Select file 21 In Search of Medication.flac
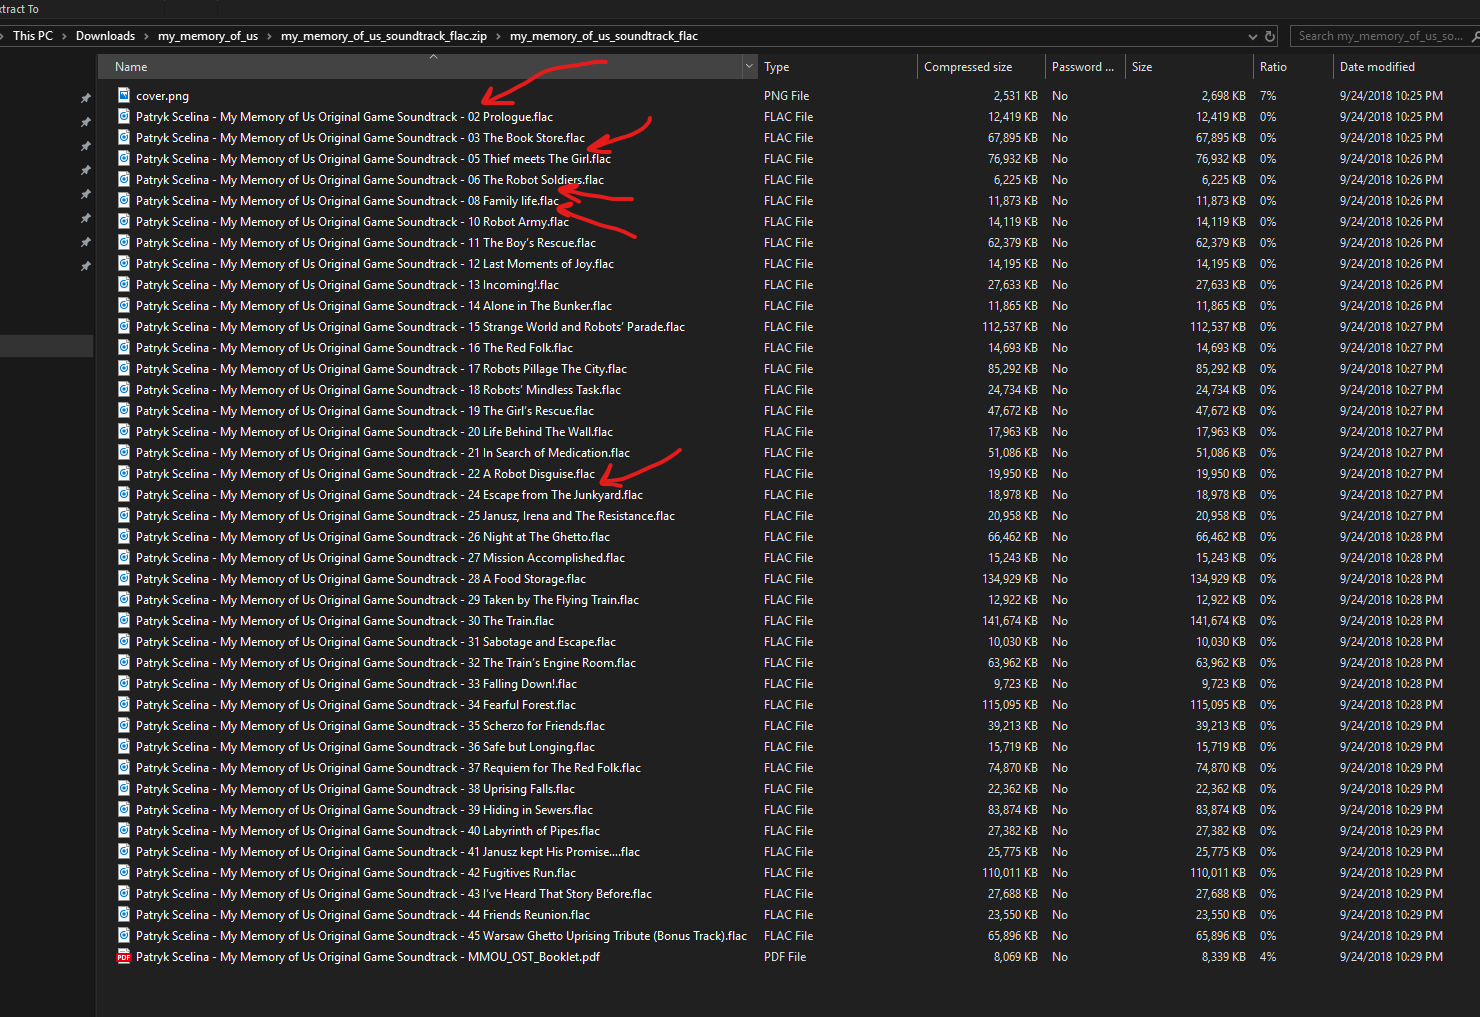This screenshot has height=1017, width=1480. [x=383, y=452]
